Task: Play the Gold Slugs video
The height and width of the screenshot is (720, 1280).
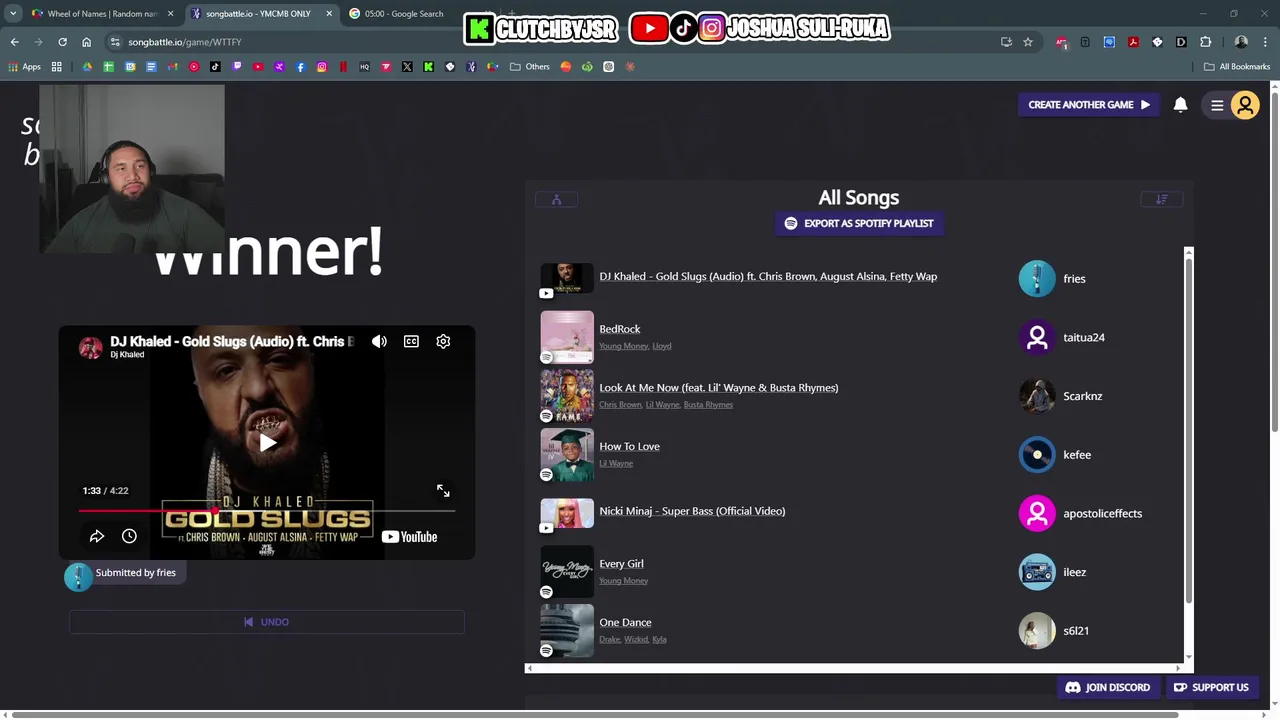Action: (x=267, y=442)
